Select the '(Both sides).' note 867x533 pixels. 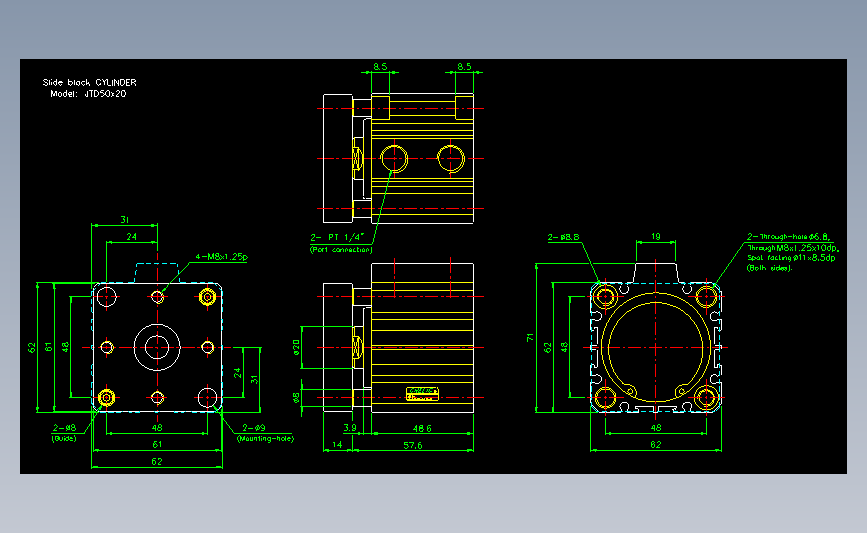(x=769, y=268)
